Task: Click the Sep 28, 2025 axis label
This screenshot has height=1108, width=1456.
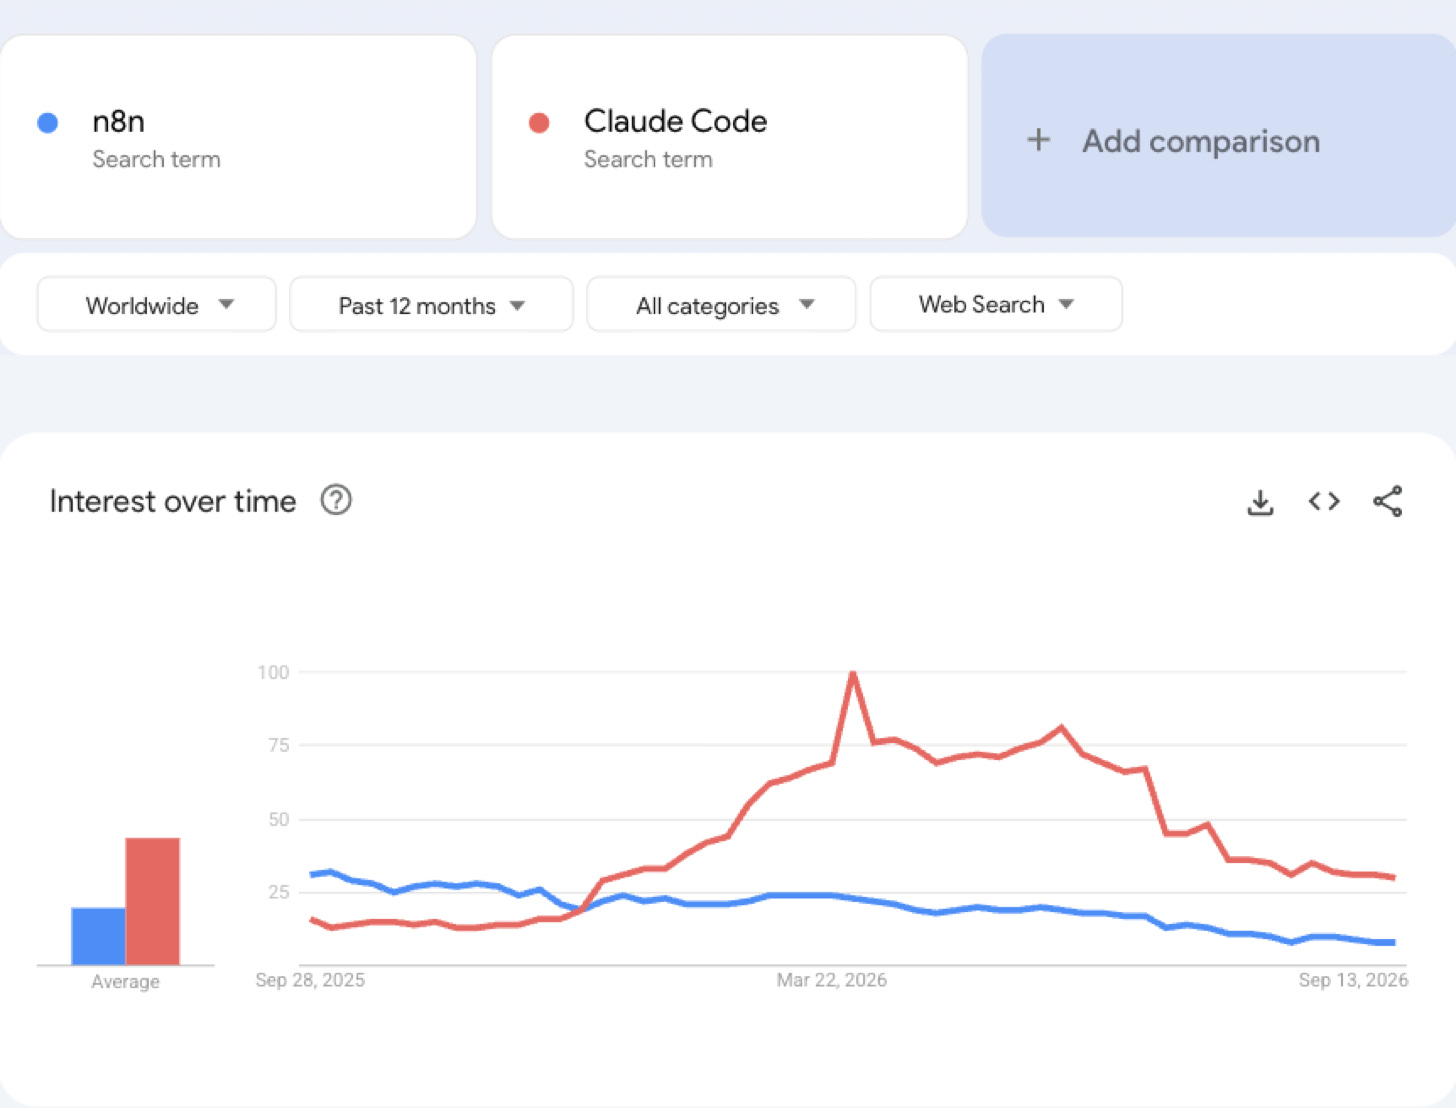Action: [310, 980]
